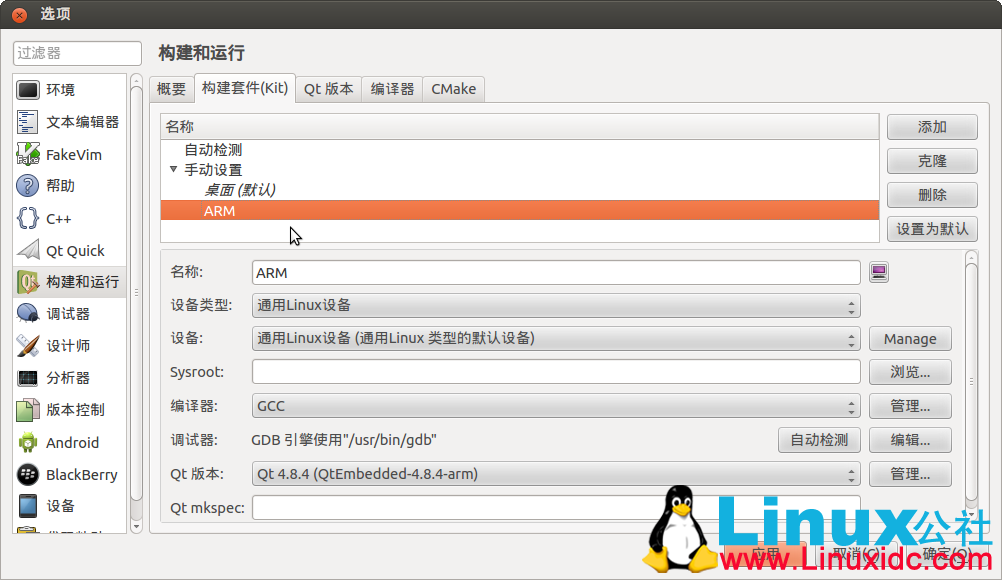Switch to the CMake tab
This screenshot has width=1002, height=580.
(x=453, y=89)
